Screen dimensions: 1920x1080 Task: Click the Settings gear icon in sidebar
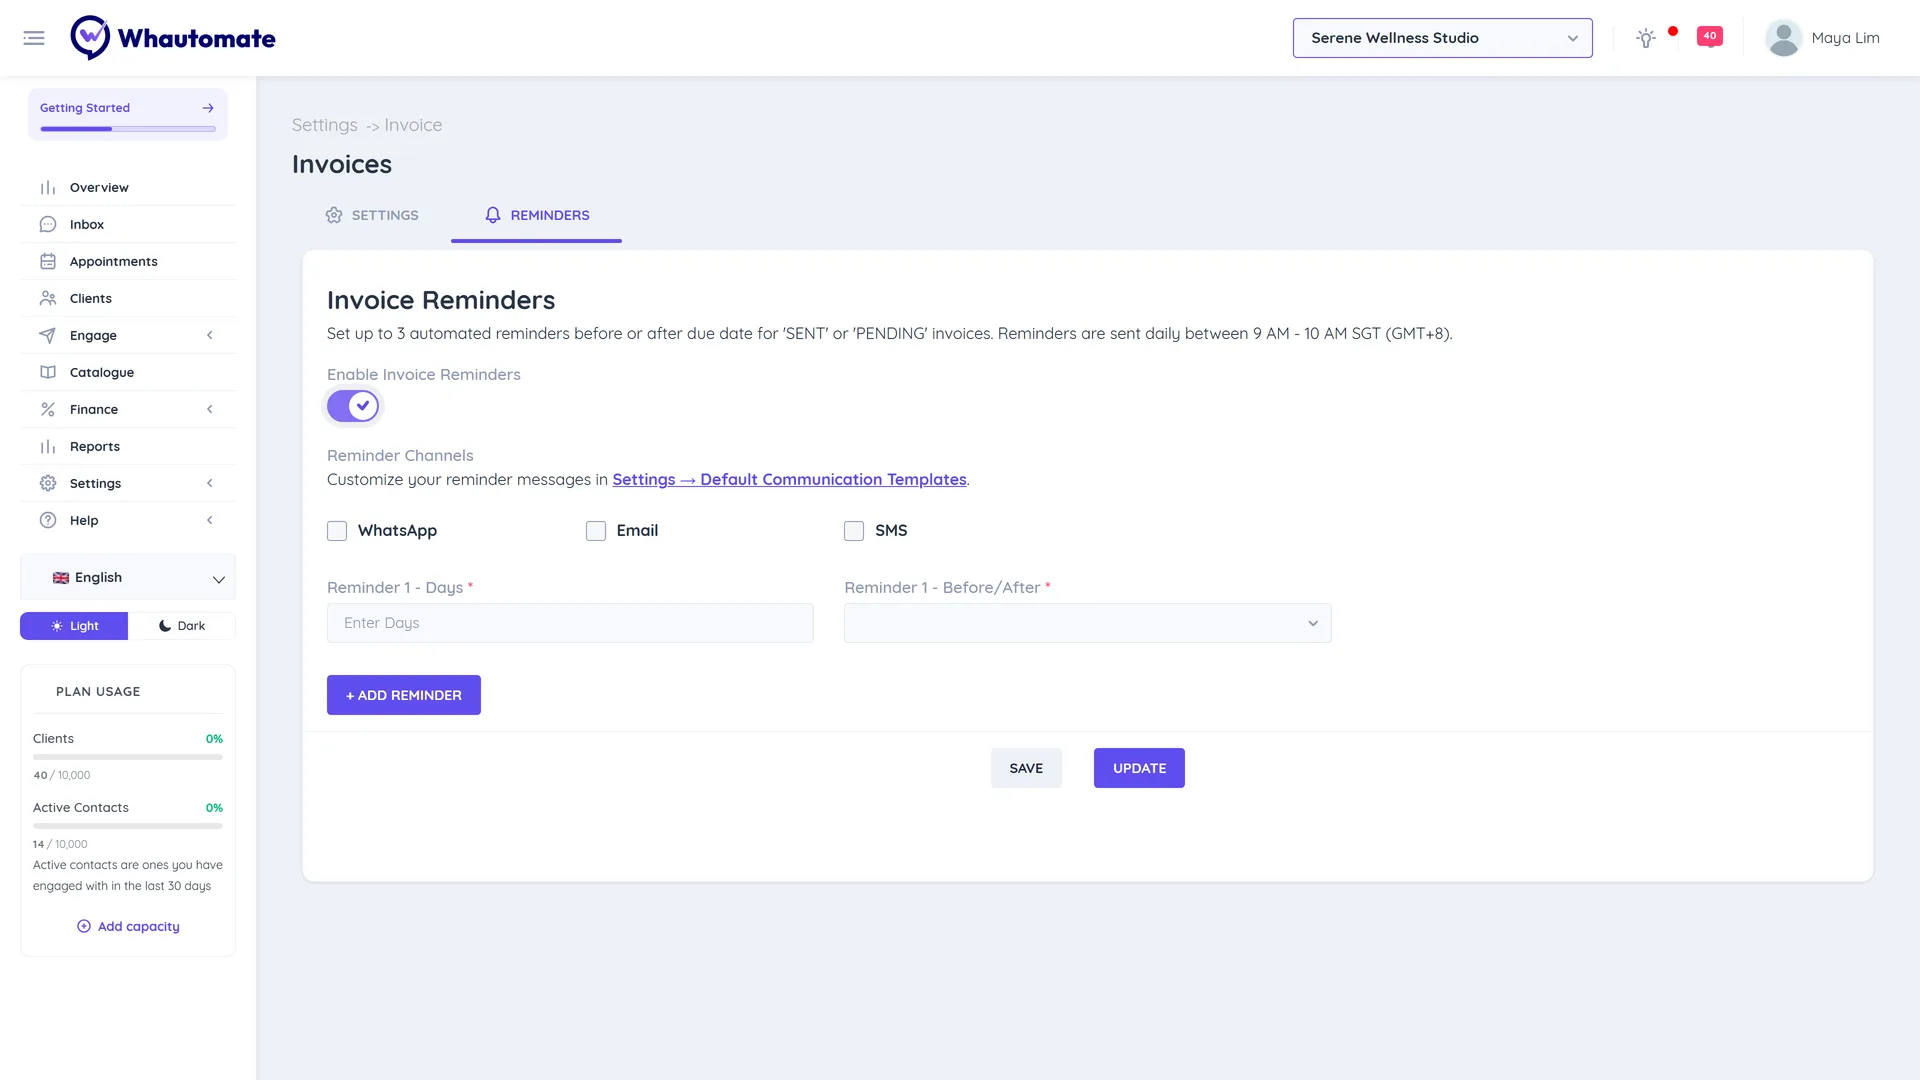click(48, 483)
